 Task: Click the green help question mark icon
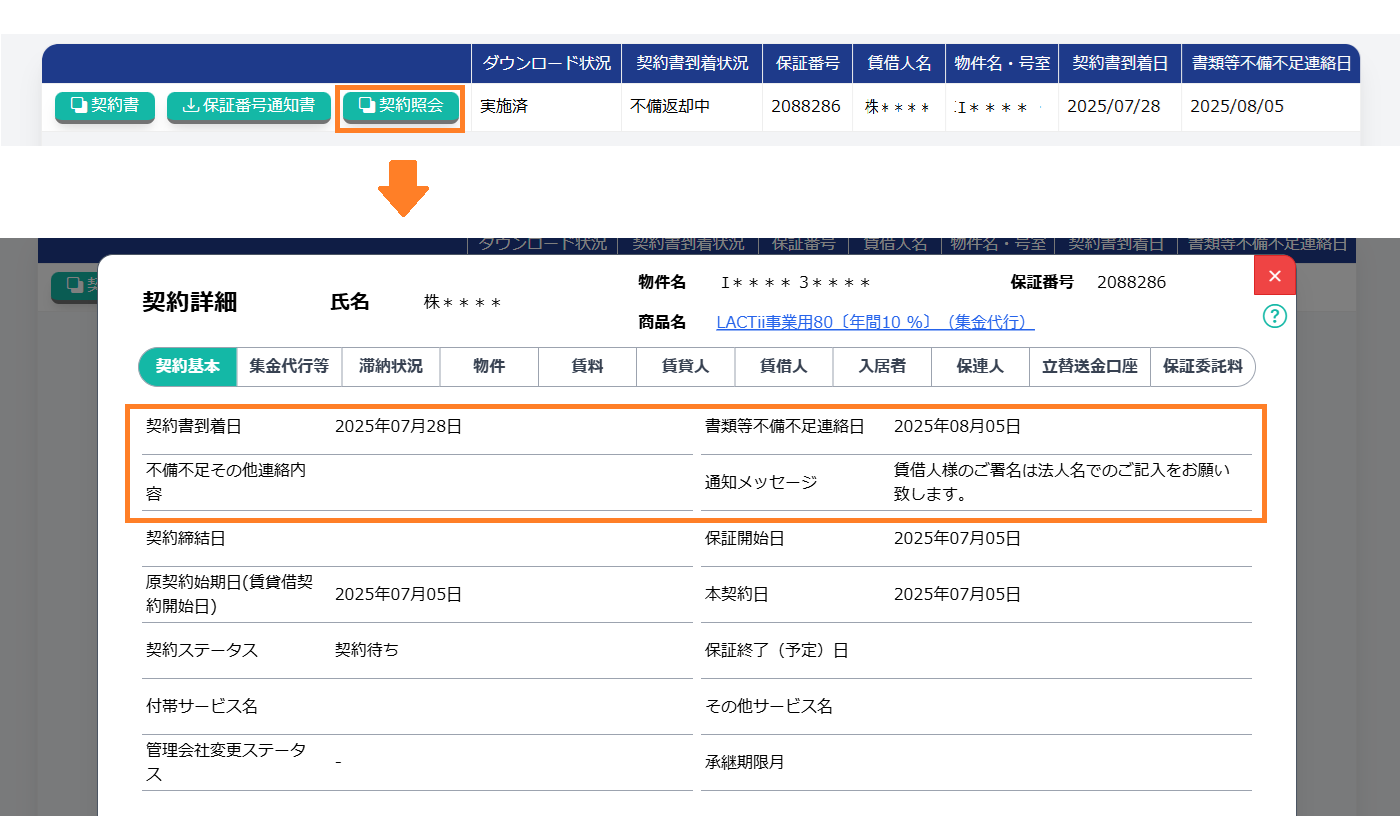[1274, 317]
